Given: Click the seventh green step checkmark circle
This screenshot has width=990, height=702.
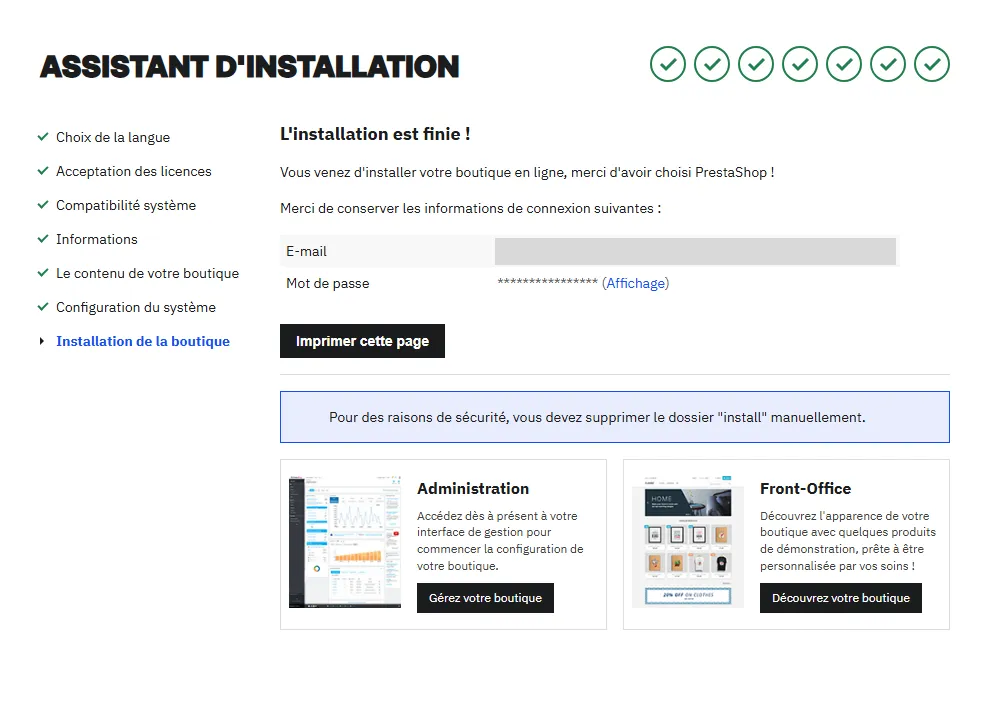Looking at the screenshot, I should click(x=932, y=64).
